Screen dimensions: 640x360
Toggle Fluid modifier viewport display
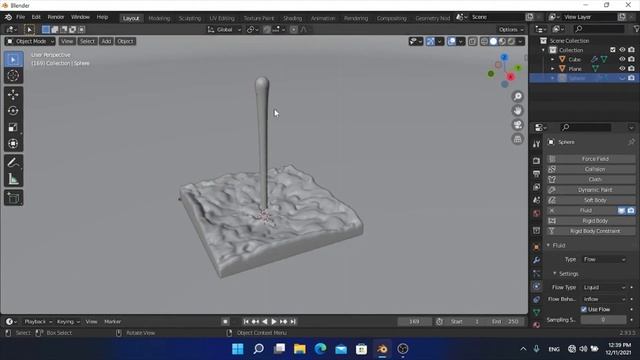(621, 211)
